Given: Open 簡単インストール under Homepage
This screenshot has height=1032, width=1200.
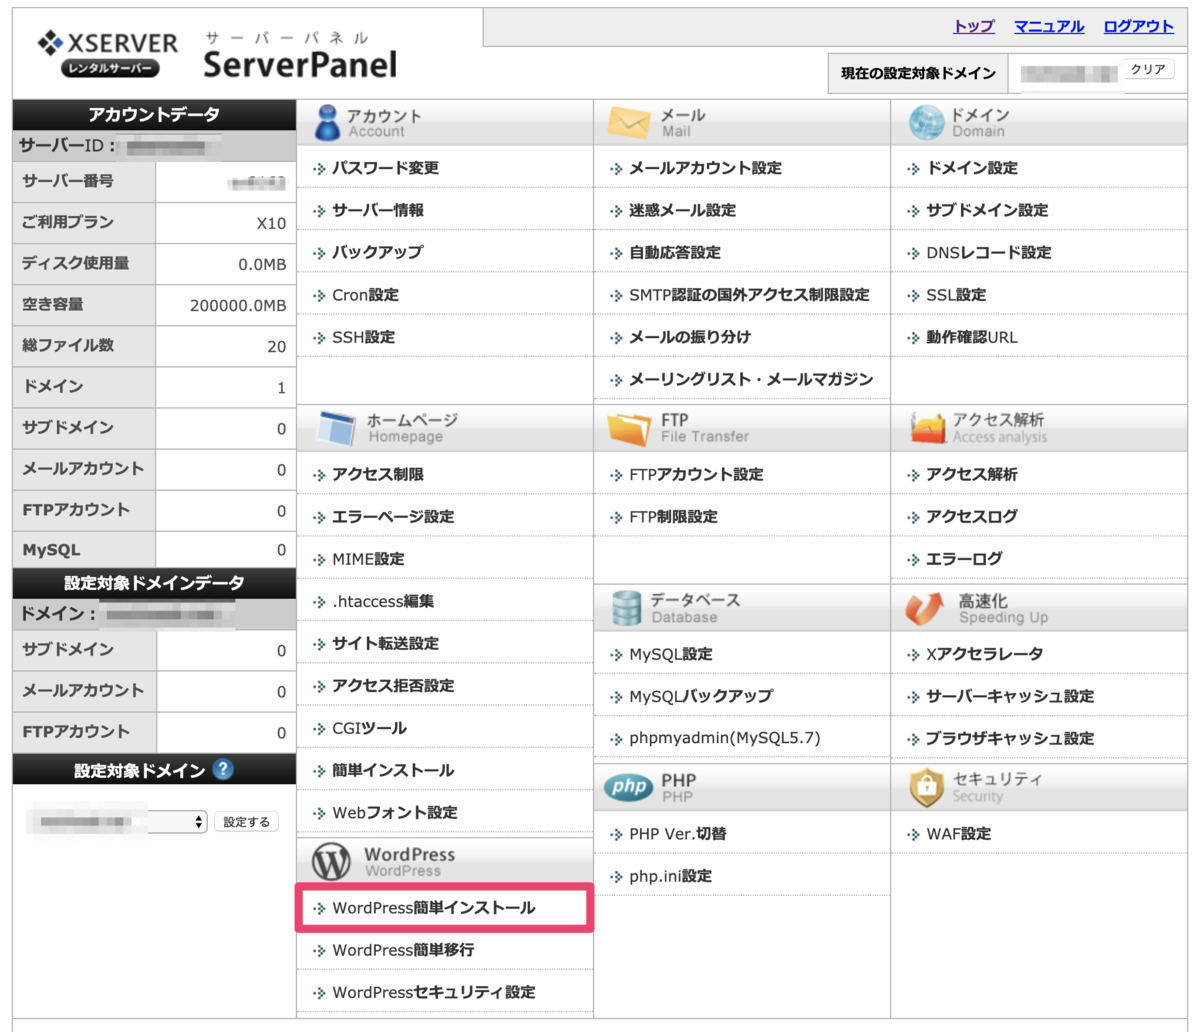Looking at the screenshot, I should coord(393,770).
